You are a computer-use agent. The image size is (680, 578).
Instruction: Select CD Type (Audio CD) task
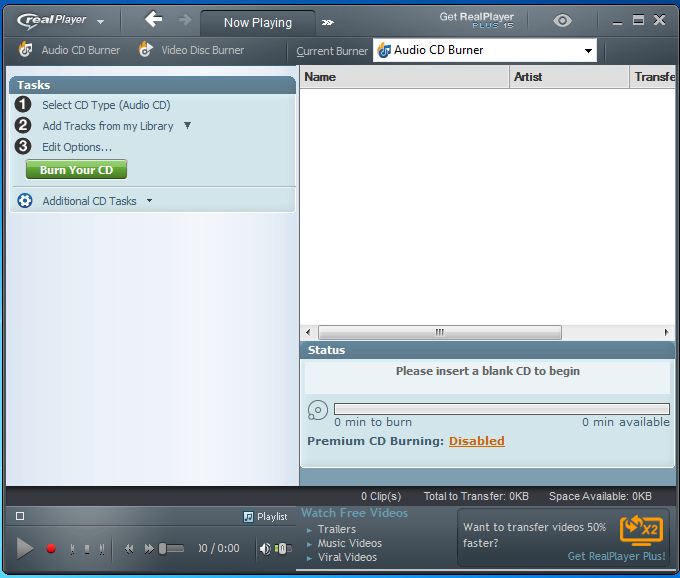tap(106, 105)
